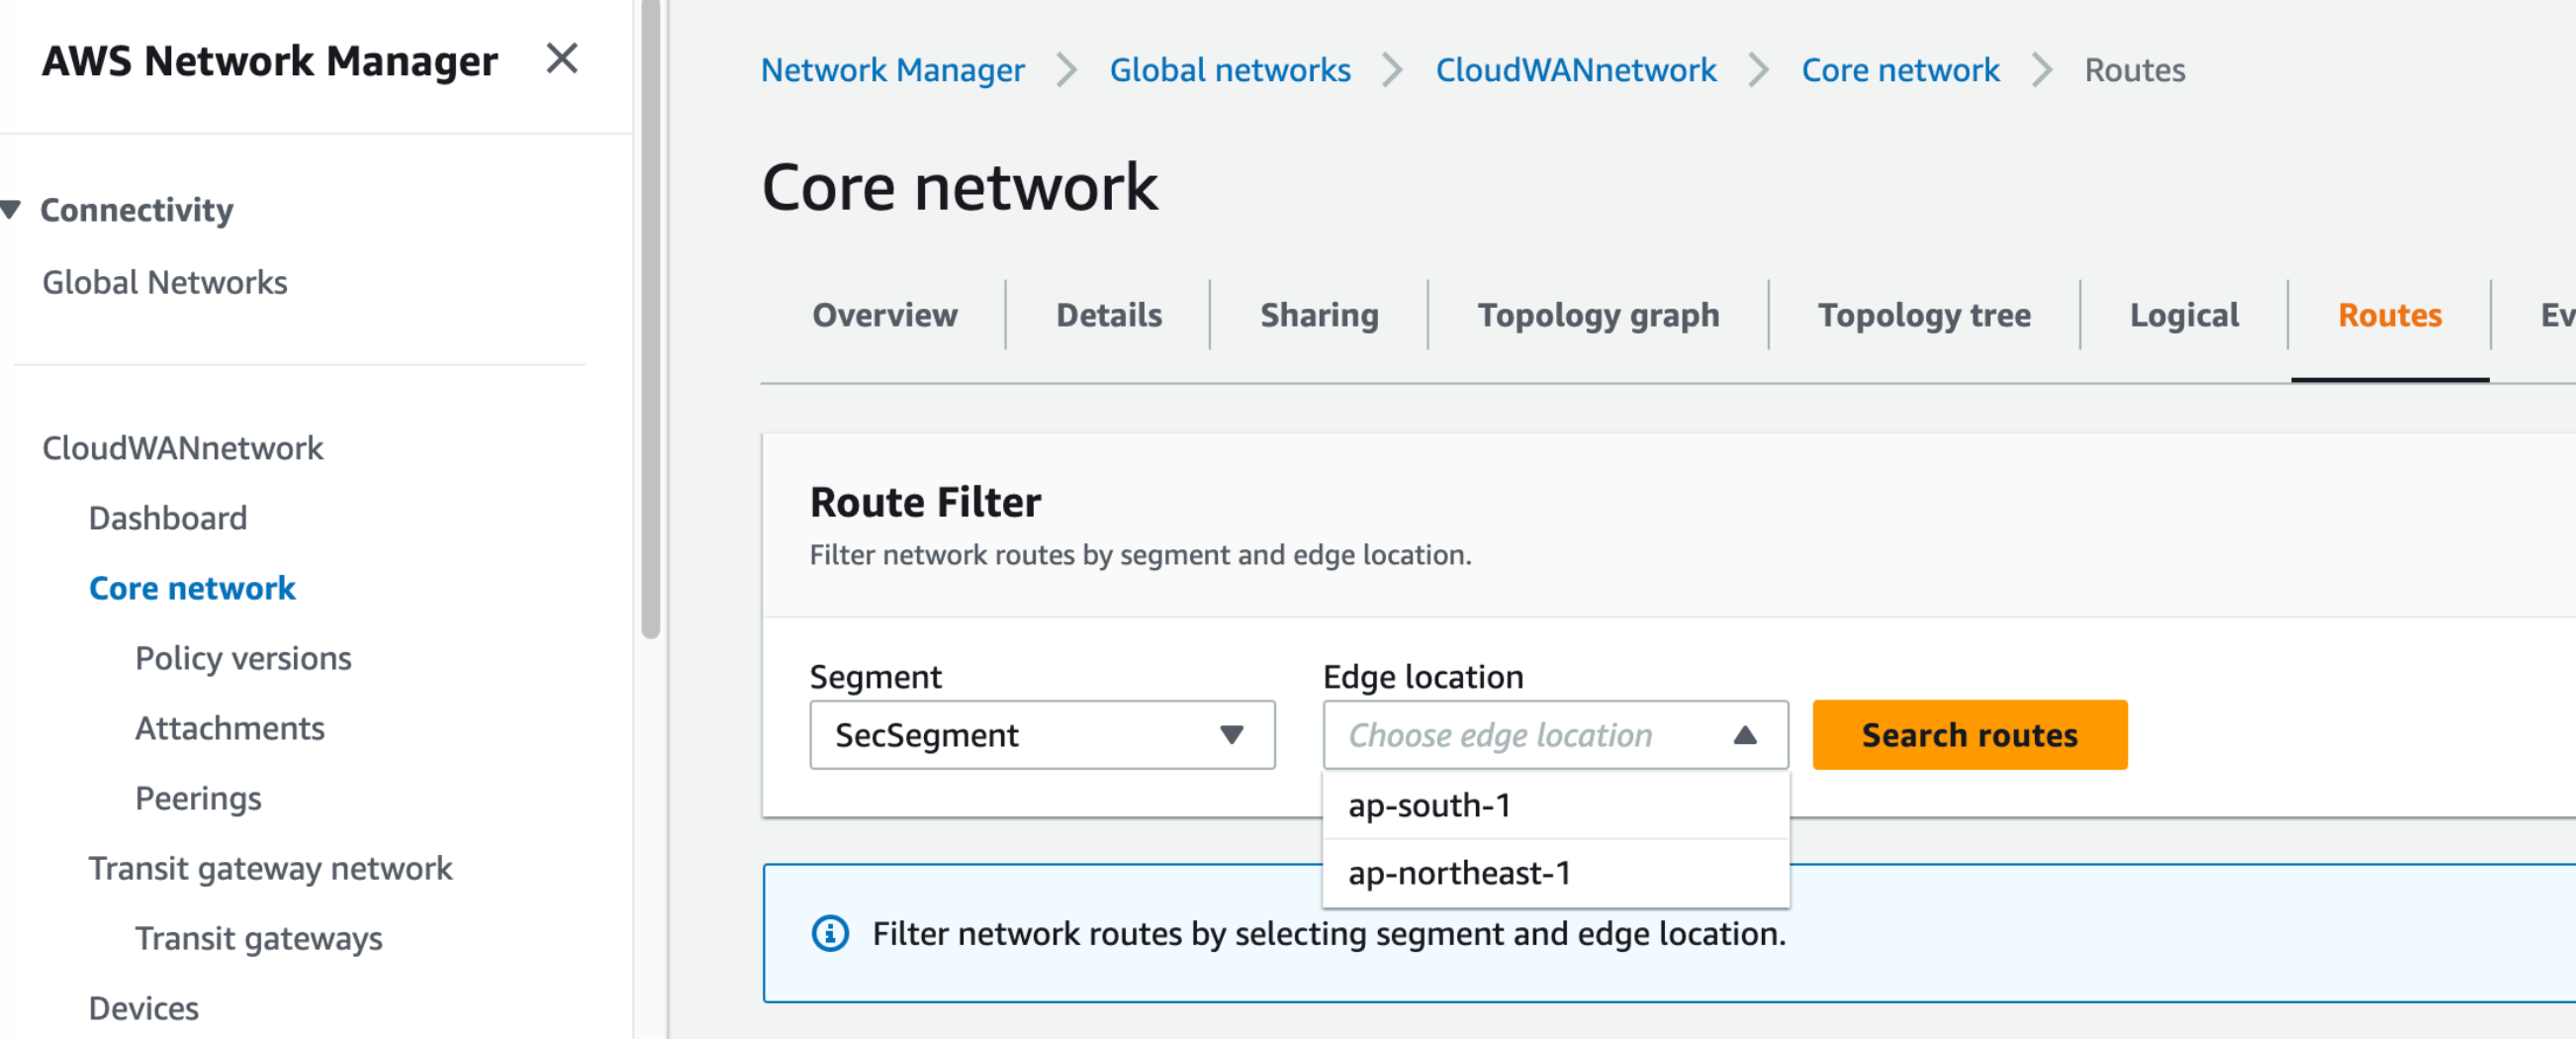Click the info icon in the blue banner
Image resolution: width=2576 pixels, height=1039 pixels.
[x=829, y=933]
